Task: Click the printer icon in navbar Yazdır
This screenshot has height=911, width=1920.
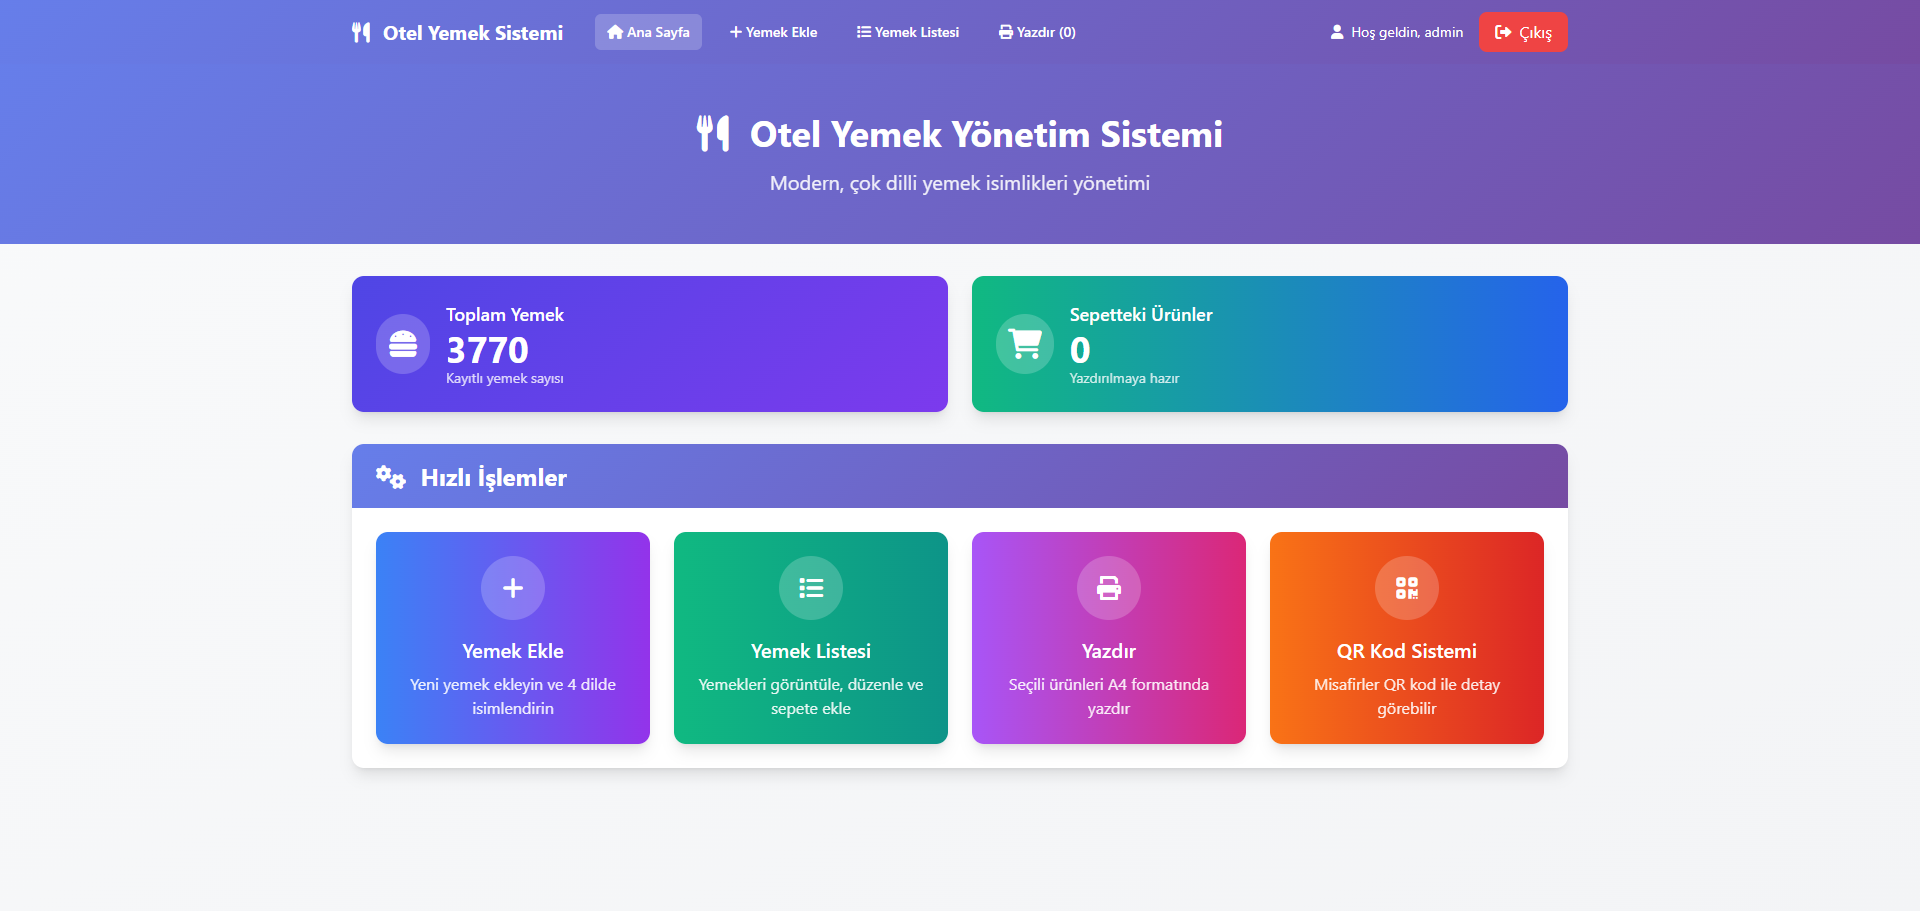Action: tap(1006, 32)
